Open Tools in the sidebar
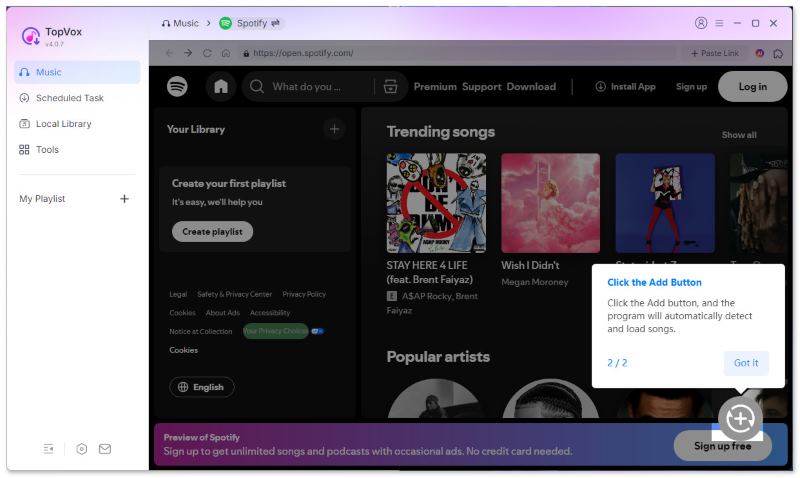 [x=78, y=150]
